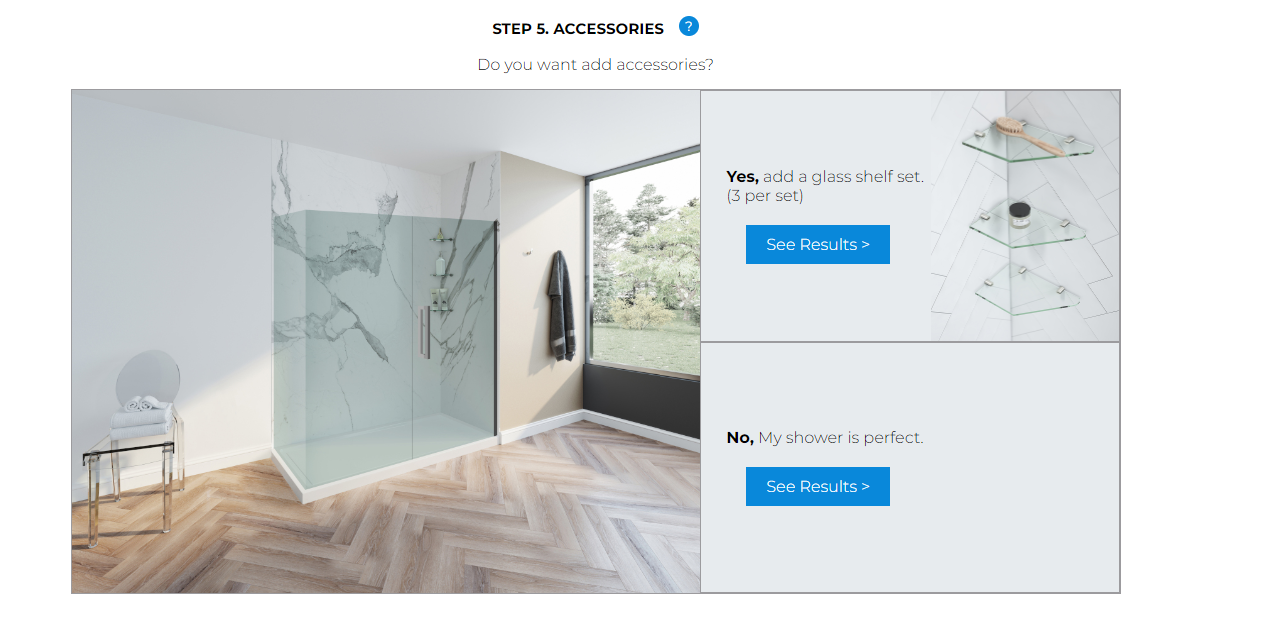The width and height of the screenshot is (1279, 630).
Task: Click the black-lid jar on middle shelf
Action: click(1019, 214)
